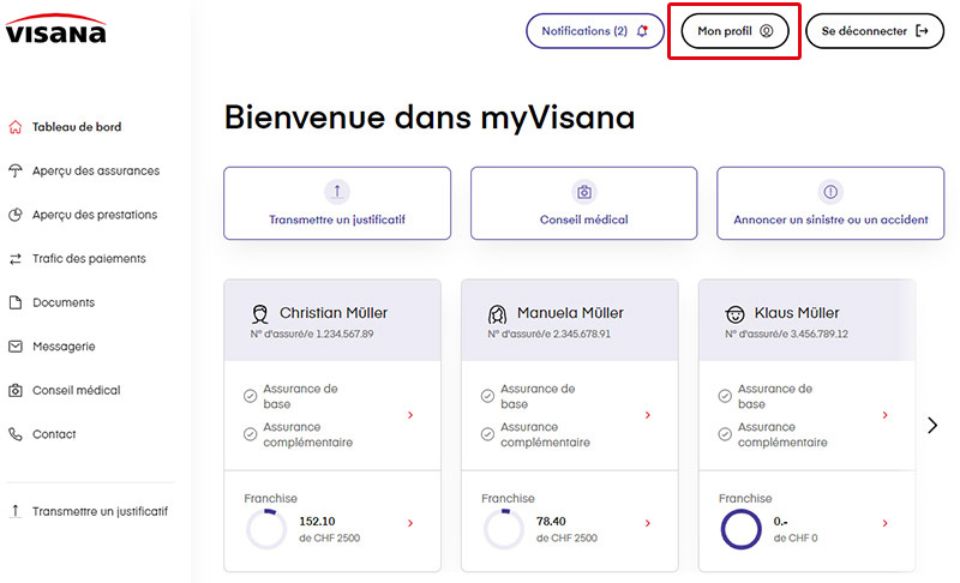Open Aperçu des assurances in sidebar
This screenshot has width=960, height=583.
click(x=95, y=171)
